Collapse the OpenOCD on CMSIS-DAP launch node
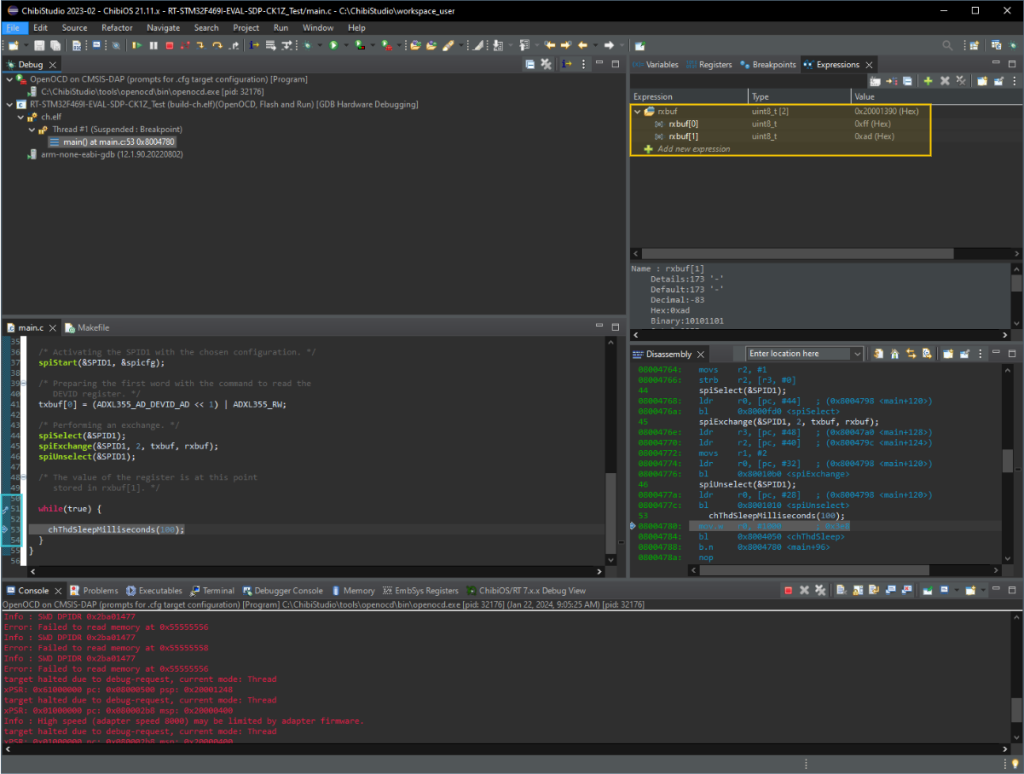The height and width of the screenshot is (774, 1024). point(9,79)
